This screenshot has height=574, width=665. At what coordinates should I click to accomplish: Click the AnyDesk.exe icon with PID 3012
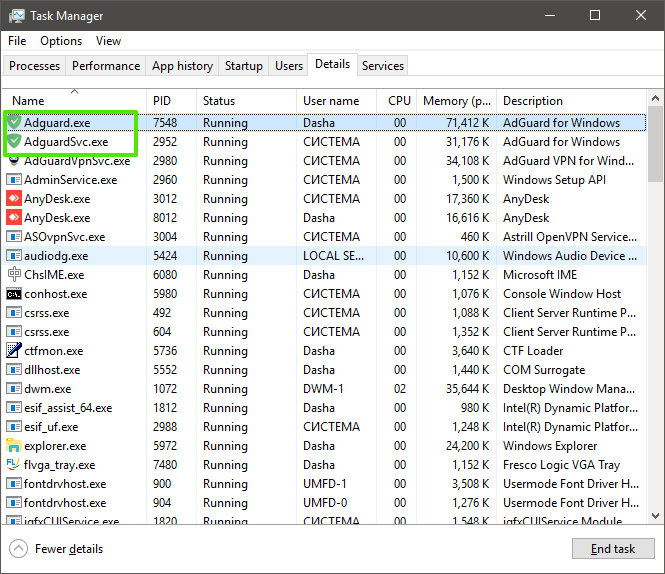click(14, 199)
